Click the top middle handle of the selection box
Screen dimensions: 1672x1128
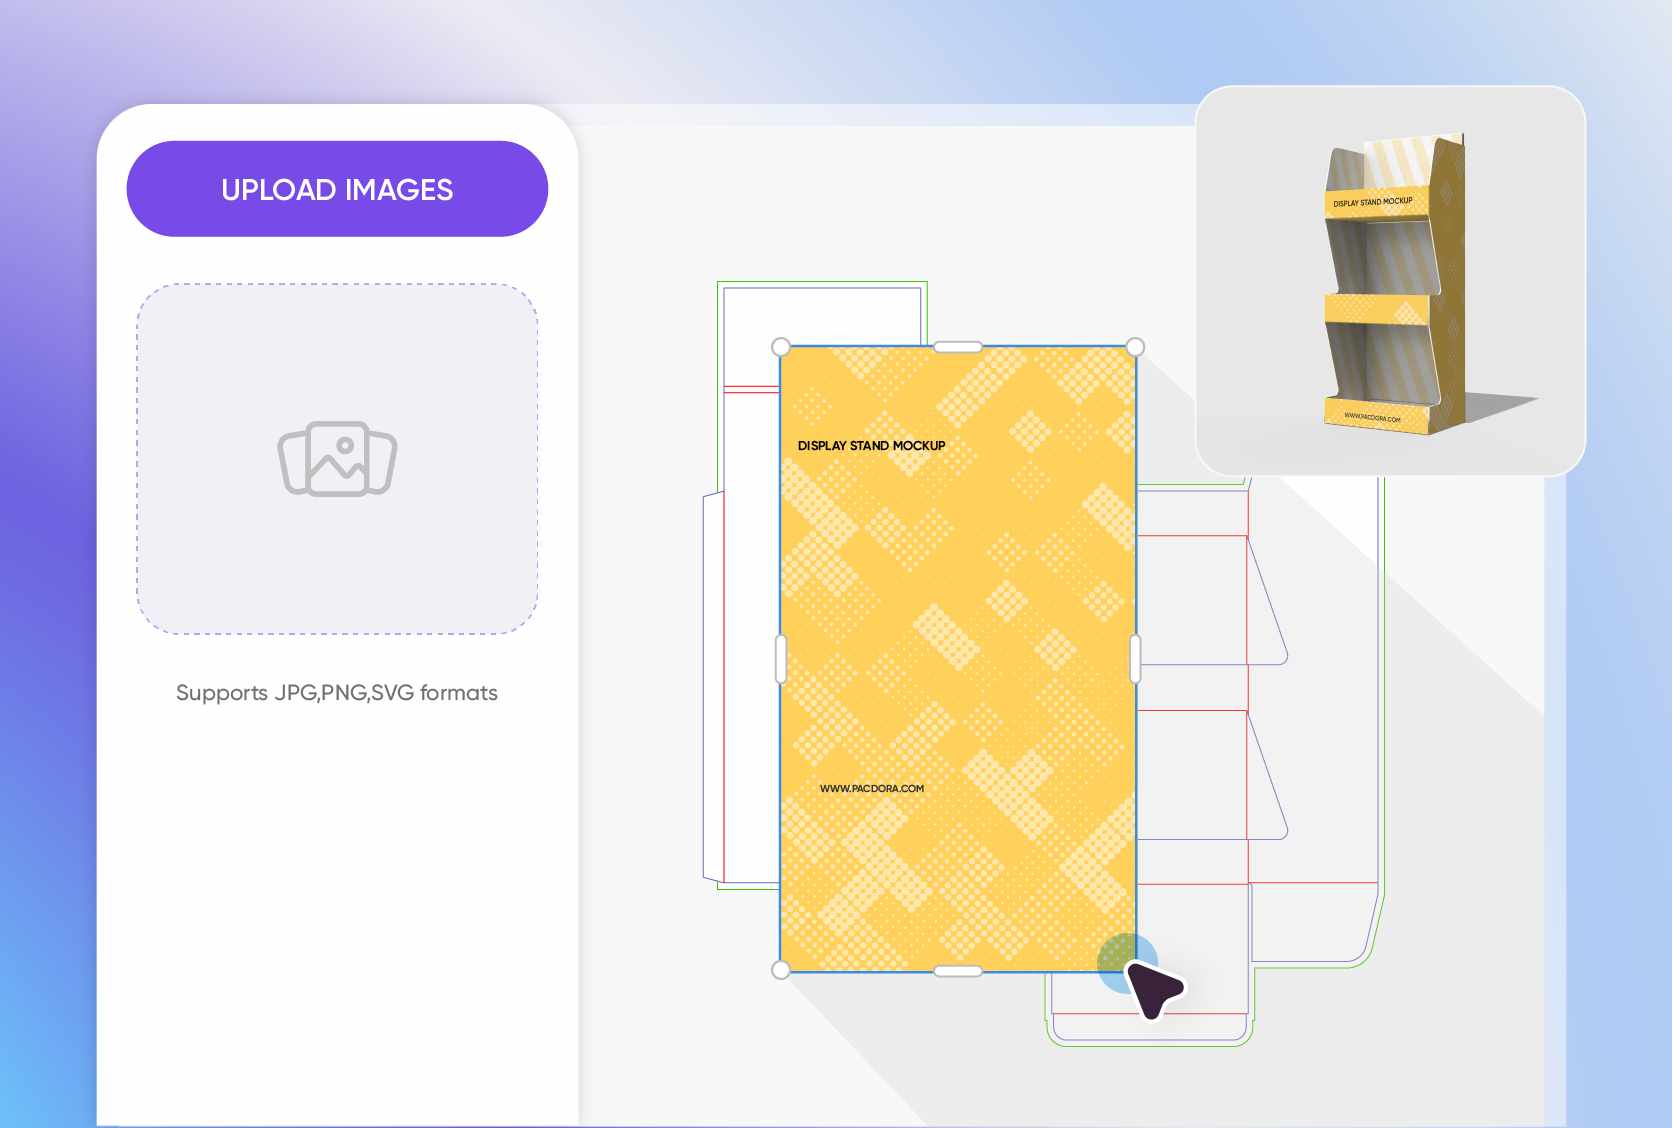957,347
